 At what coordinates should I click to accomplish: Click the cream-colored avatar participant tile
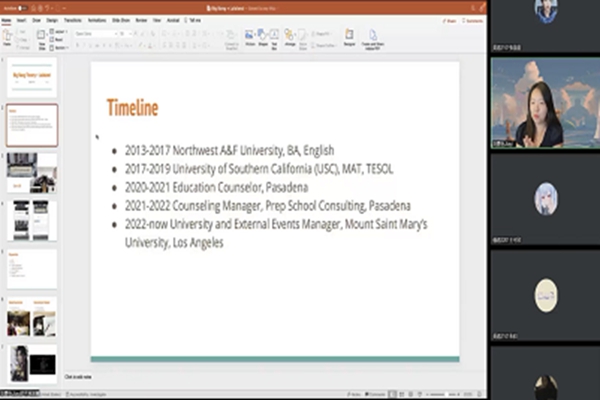[546, 295]
